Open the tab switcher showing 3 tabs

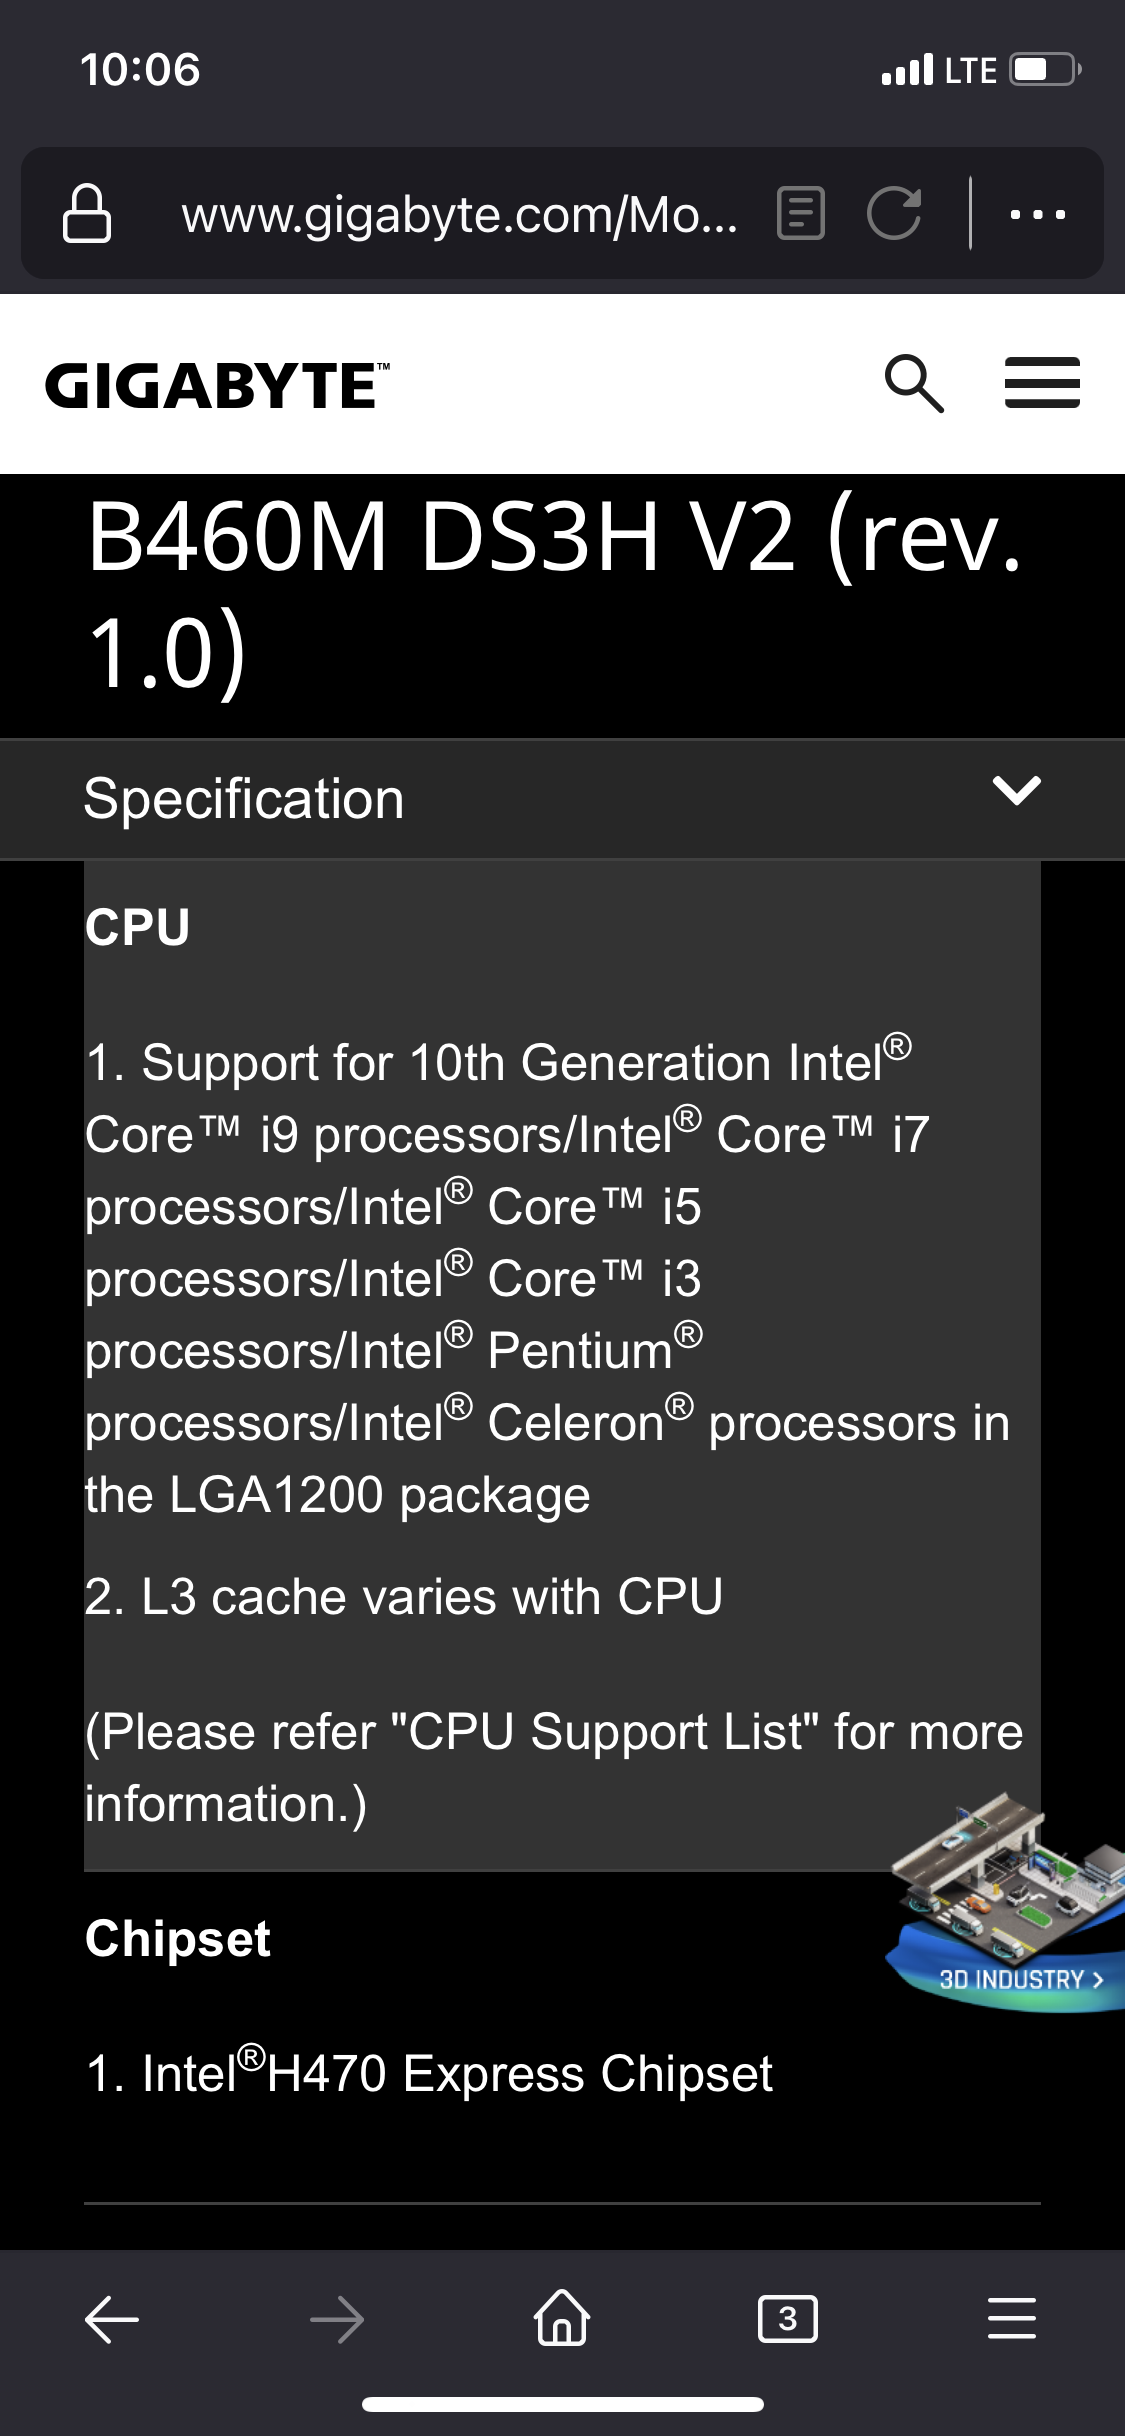pyautogui.click(x=788, y=2319)
